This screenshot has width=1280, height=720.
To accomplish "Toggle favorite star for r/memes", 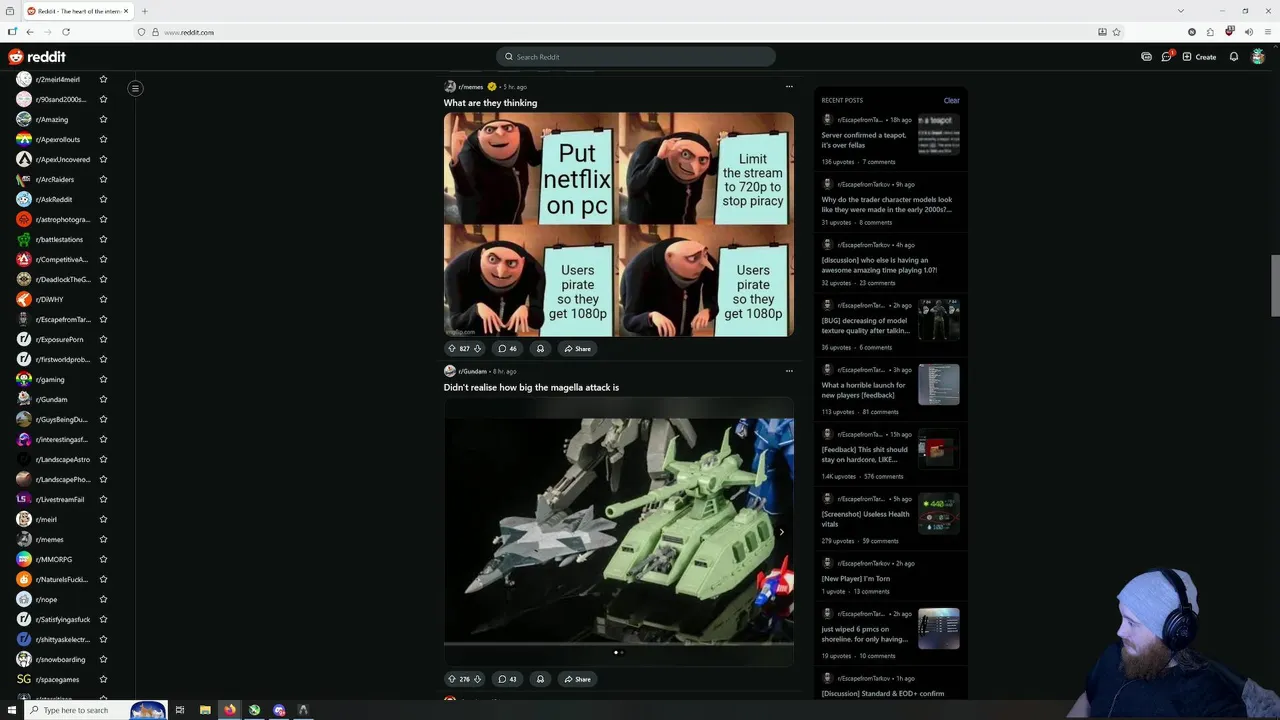I will [x=103, y=539].
